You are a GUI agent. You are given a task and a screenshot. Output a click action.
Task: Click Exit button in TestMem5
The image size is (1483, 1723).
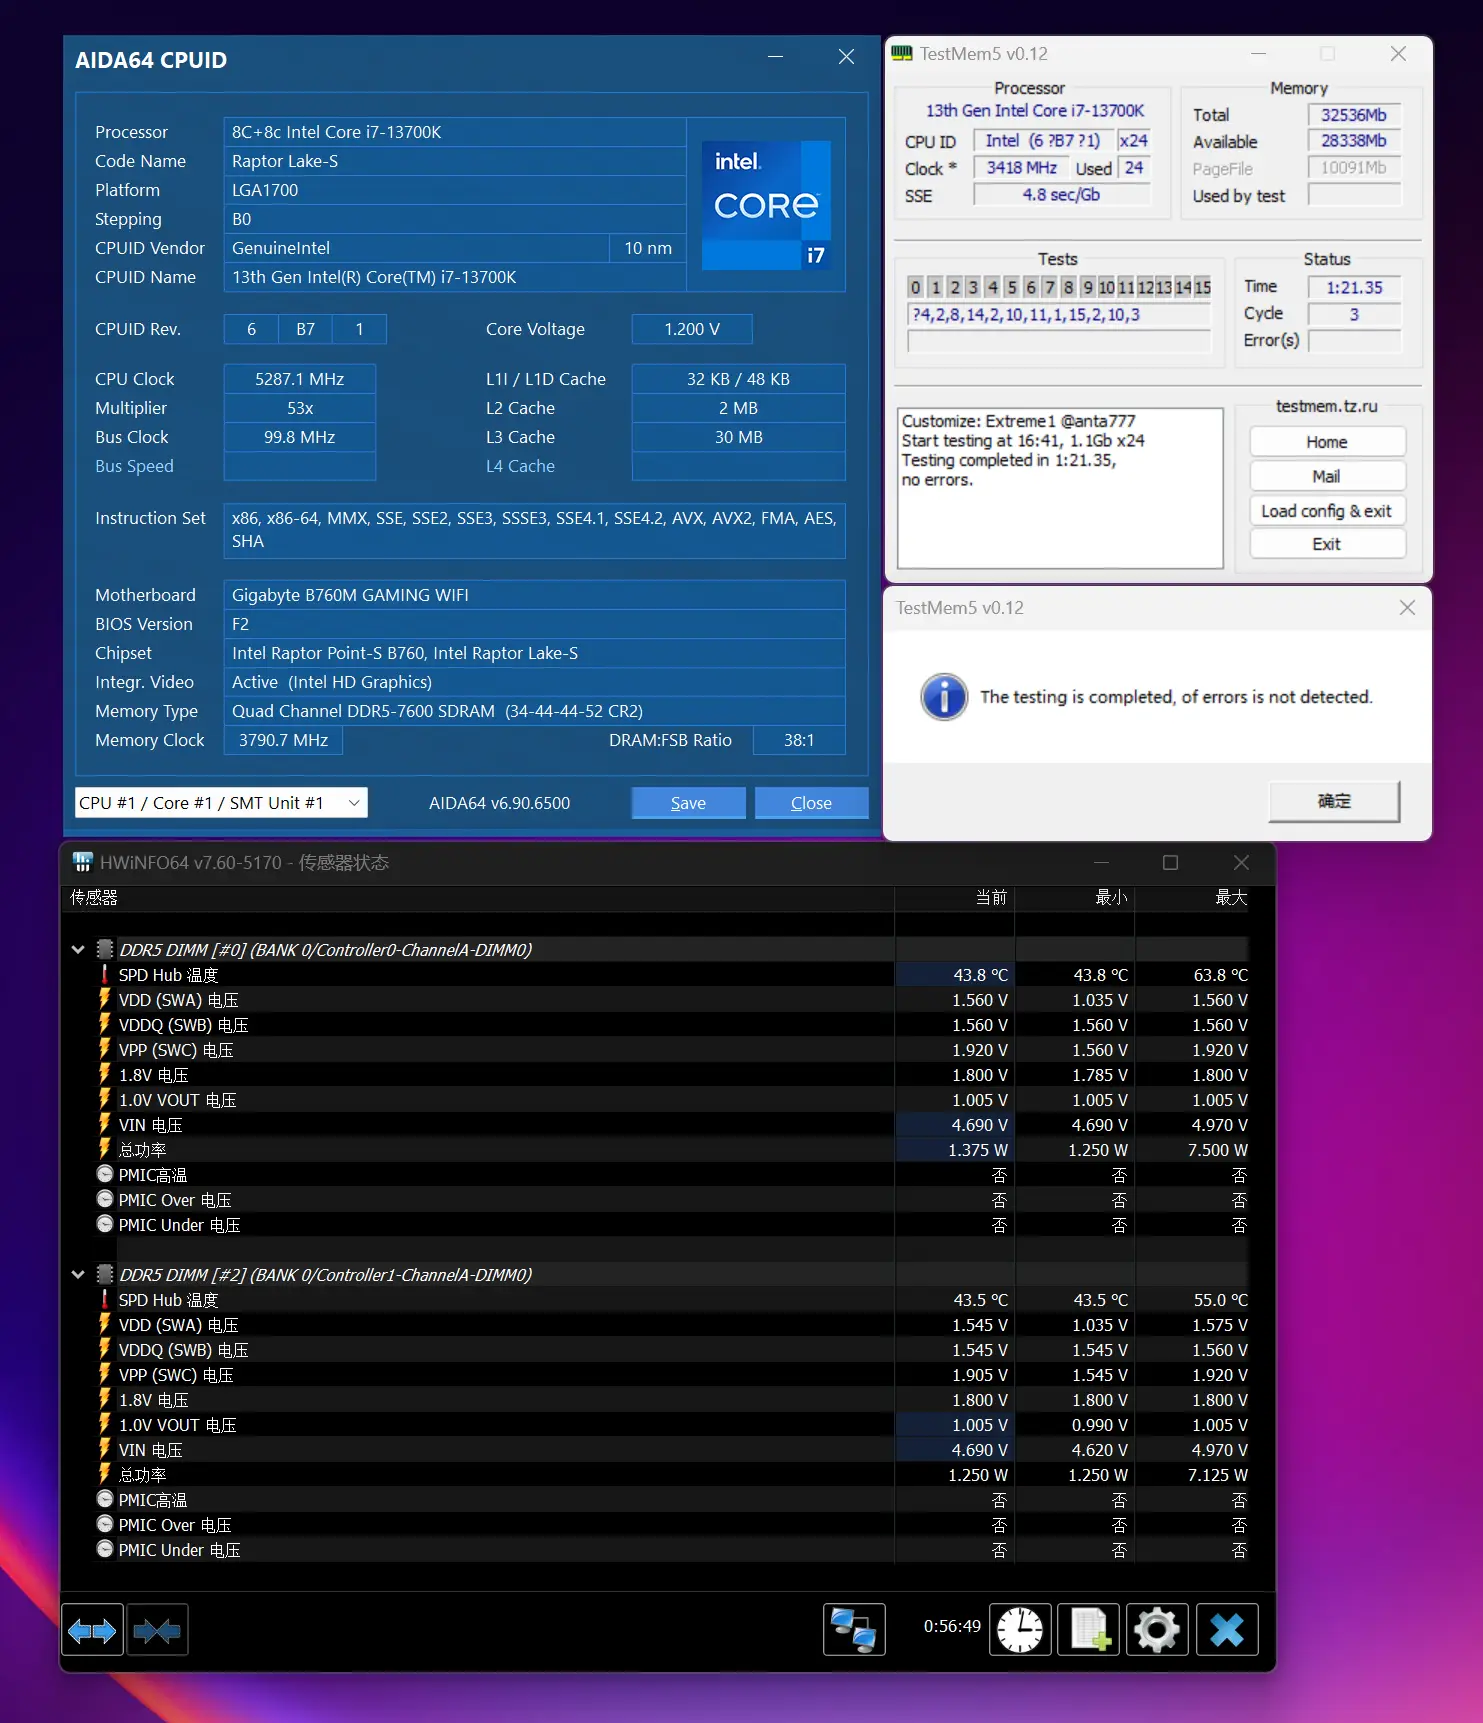[x=1327, y=544]
